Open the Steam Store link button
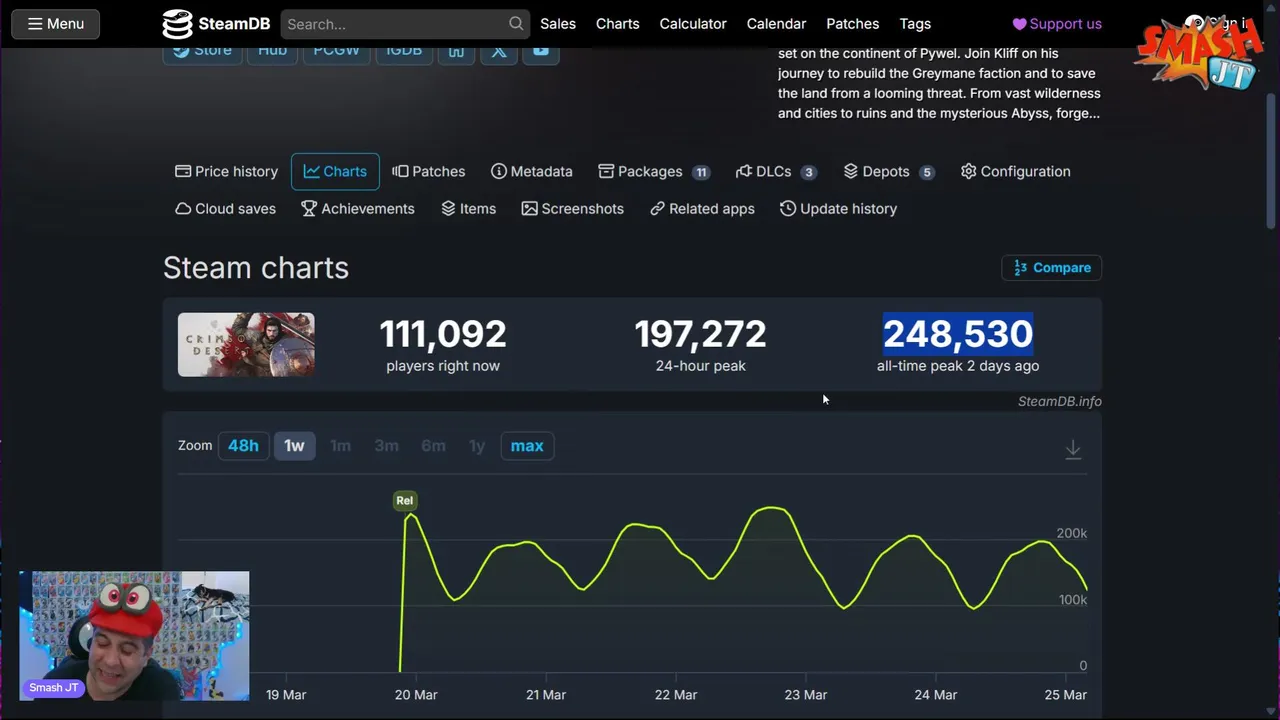Screen dimensions: 1280x720 pyautogui.click(x=202, y=52)
